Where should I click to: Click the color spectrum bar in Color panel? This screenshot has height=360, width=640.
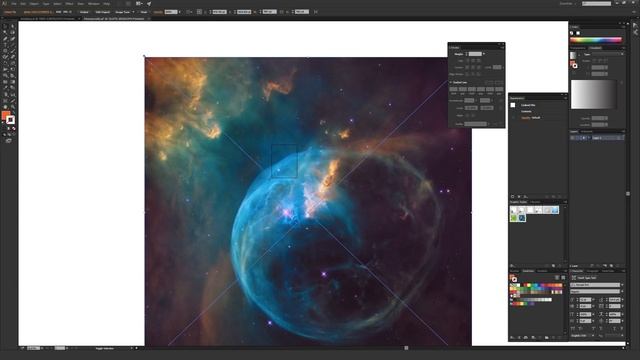(x=596, y=40)
